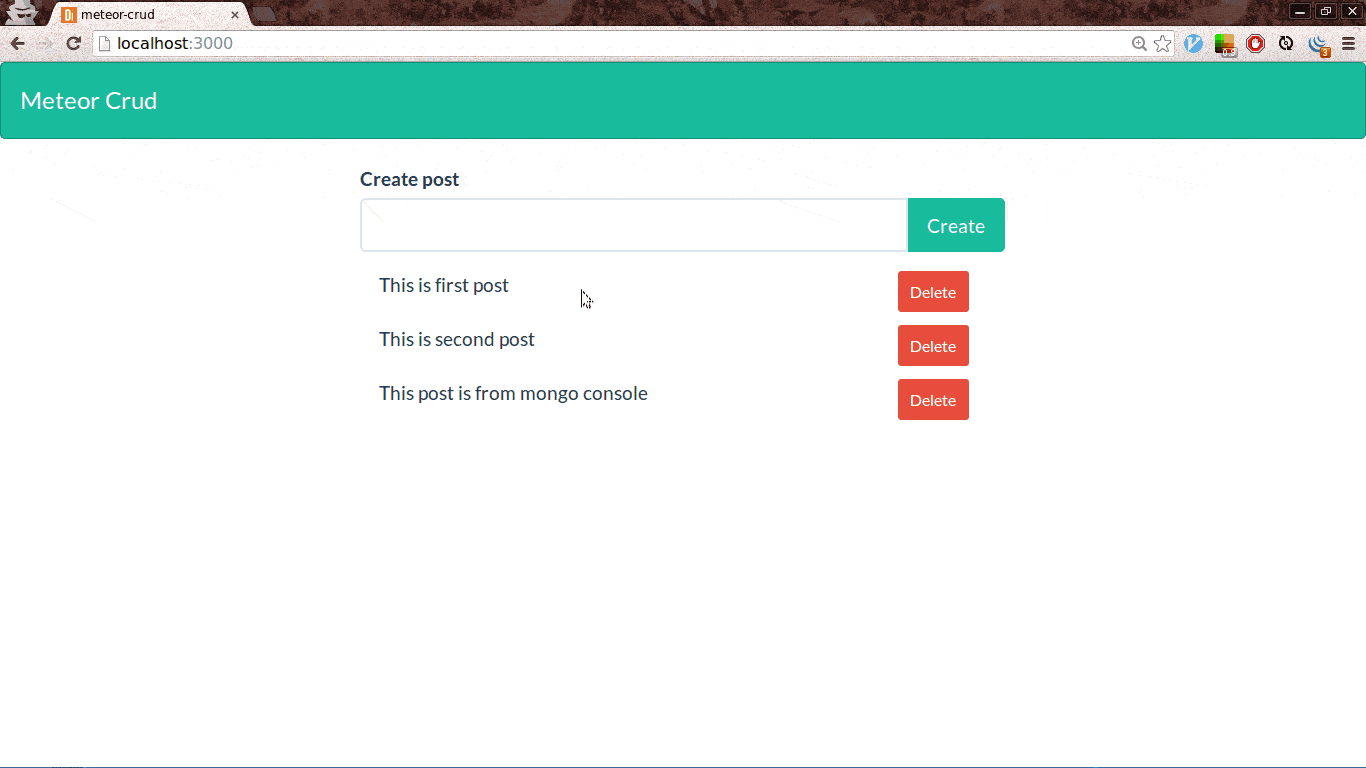The width and height of the screenshot is (1366, 768).
Task: Open the Vimium extension icon
Action: 1193,43
